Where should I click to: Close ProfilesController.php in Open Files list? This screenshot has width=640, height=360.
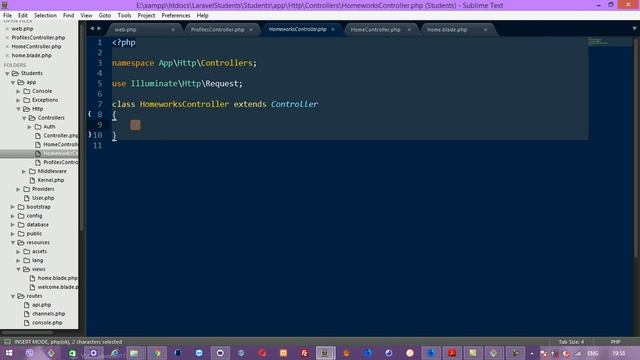[7, 38]
